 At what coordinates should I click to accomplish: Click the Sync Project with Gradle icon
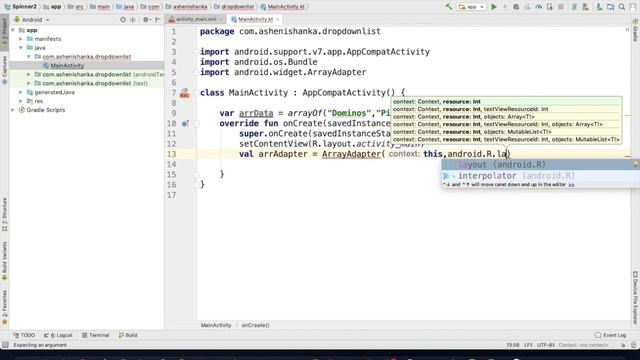click(x=574, y=7)
